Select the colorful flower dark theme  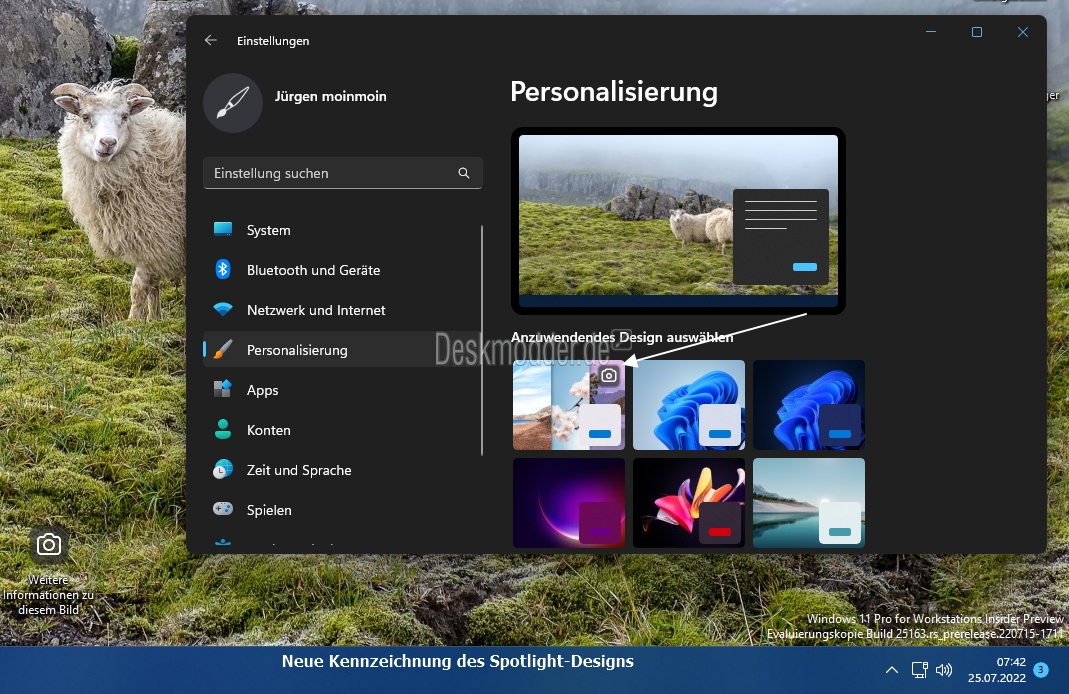[x=689, y=502]
